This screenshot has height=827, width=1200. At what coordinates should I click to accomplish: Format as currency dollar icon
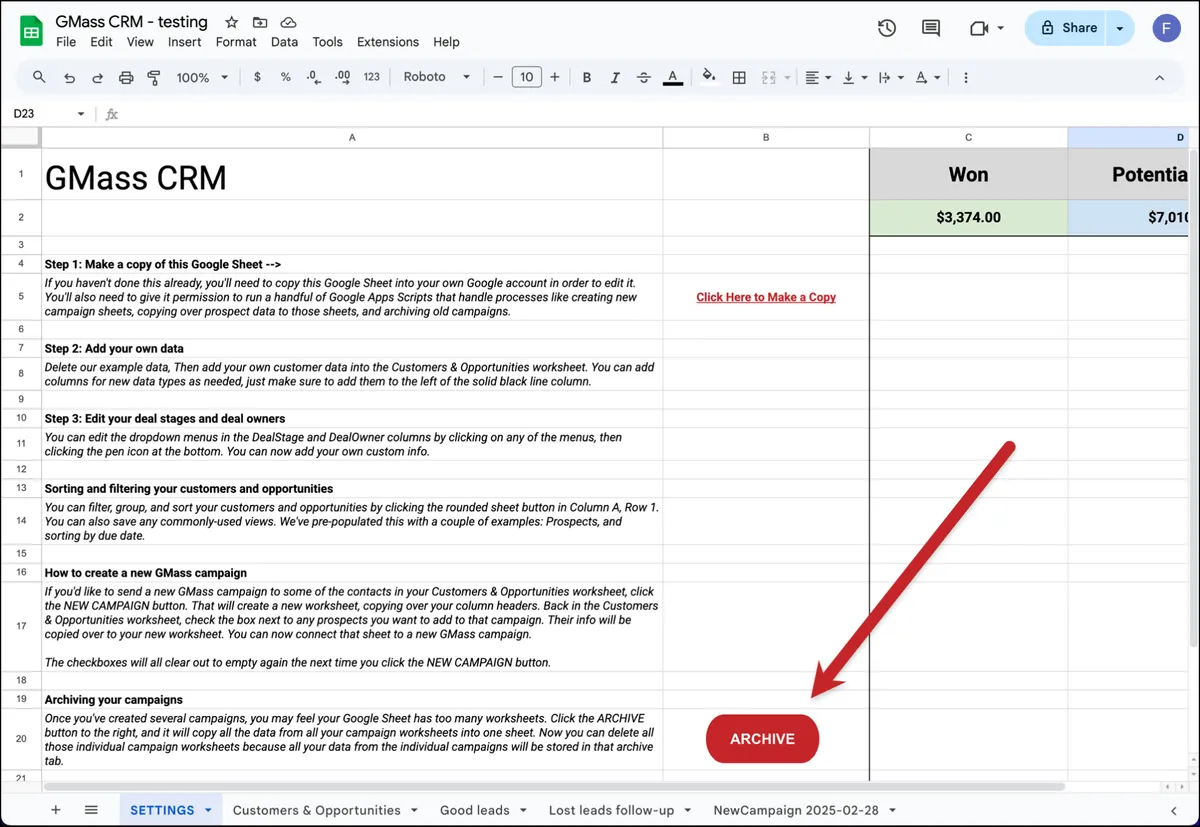[x=257, y=77]
